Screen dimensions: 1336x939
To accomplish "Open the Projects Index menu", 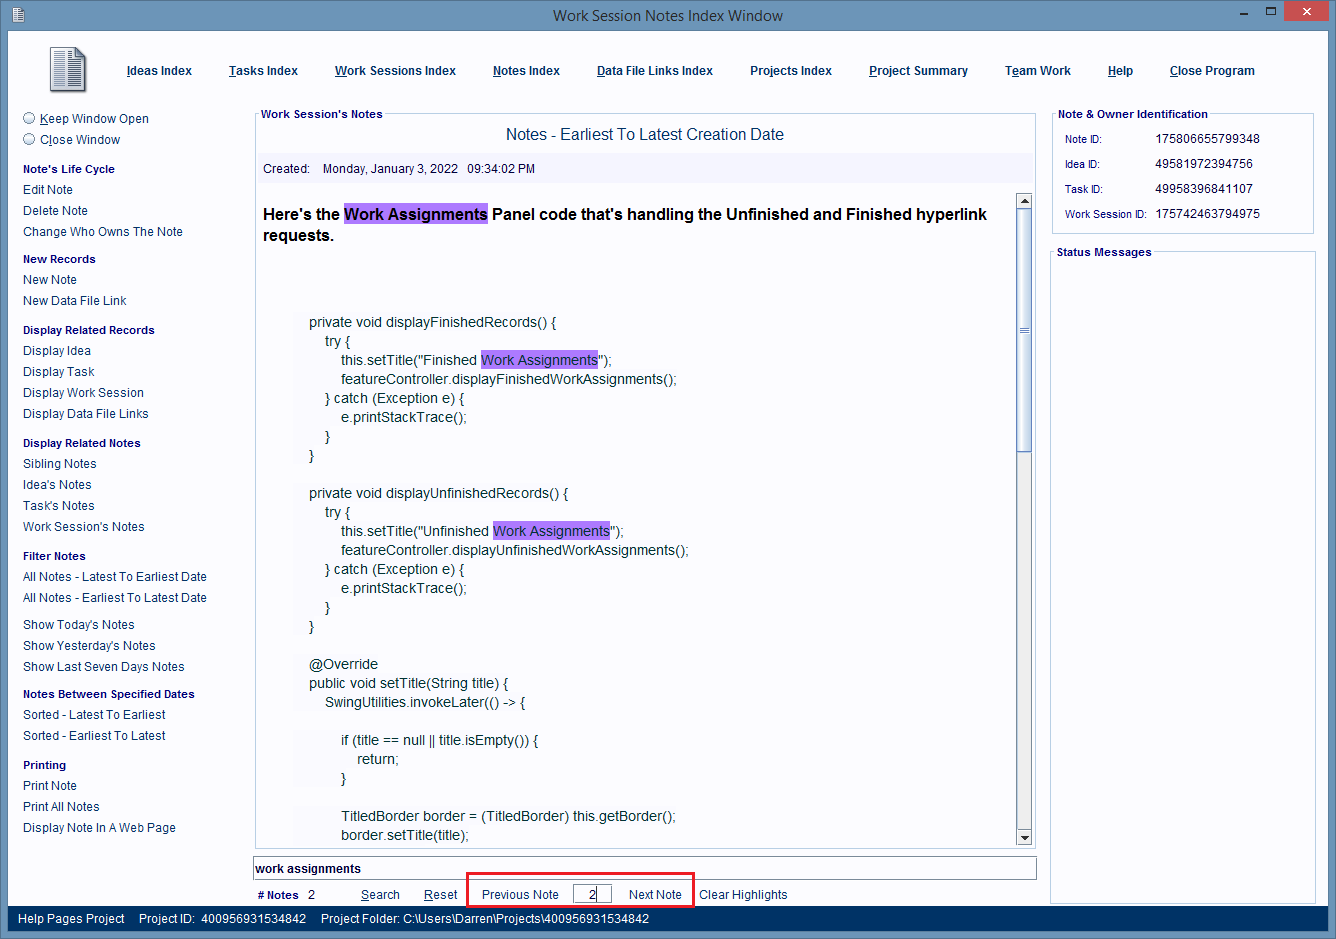I will 791,71.
